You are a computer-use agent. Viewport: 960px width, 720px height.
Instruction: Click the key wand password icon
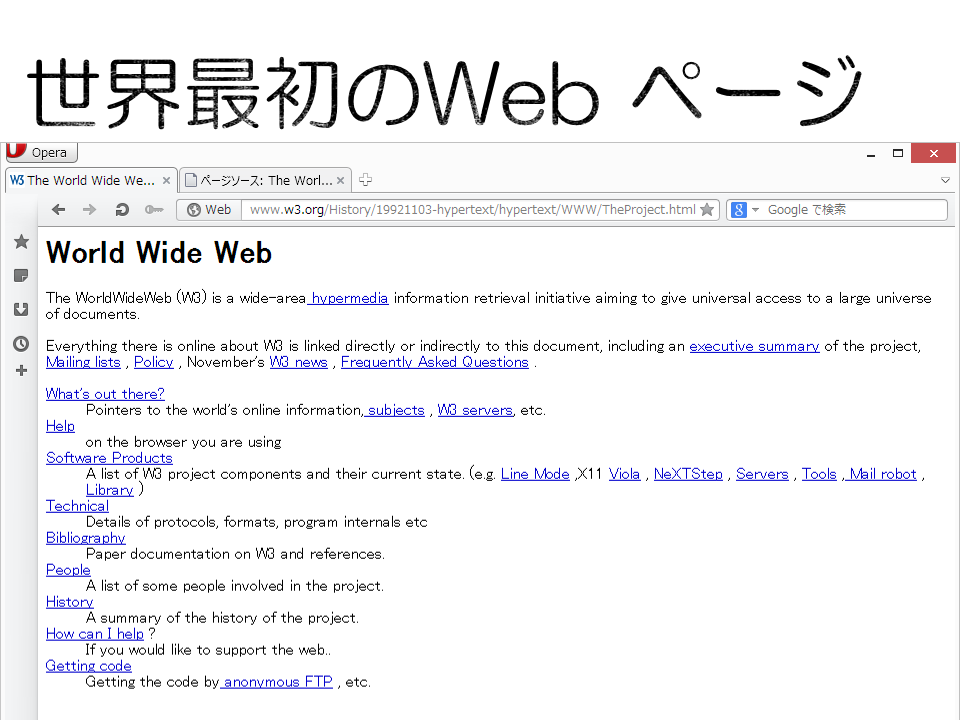154,210
